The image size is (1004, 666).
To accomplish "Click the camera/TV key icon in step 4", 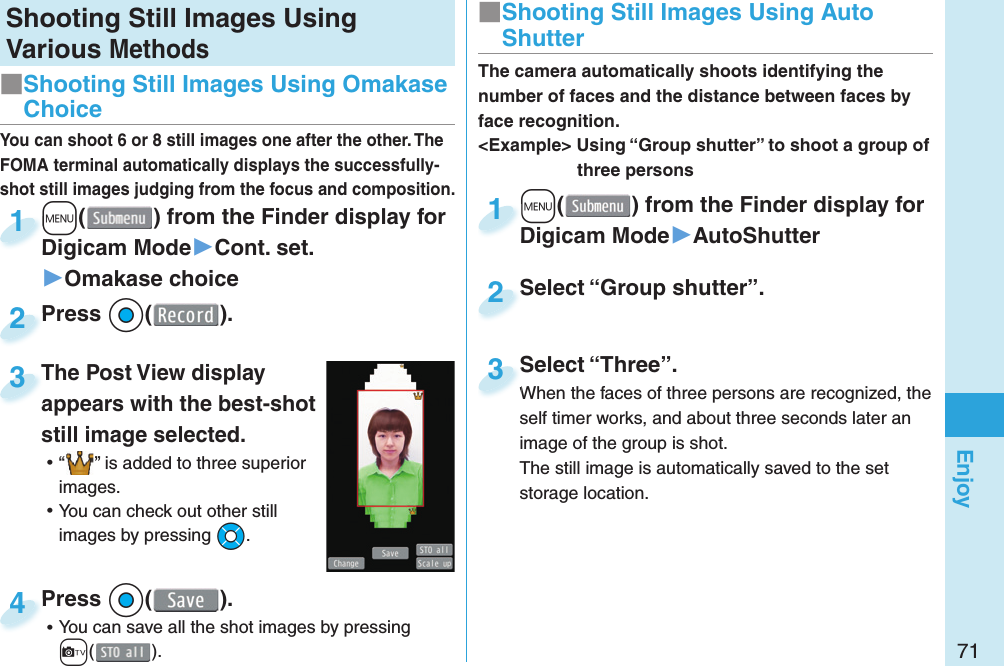I will coord(73,653).
